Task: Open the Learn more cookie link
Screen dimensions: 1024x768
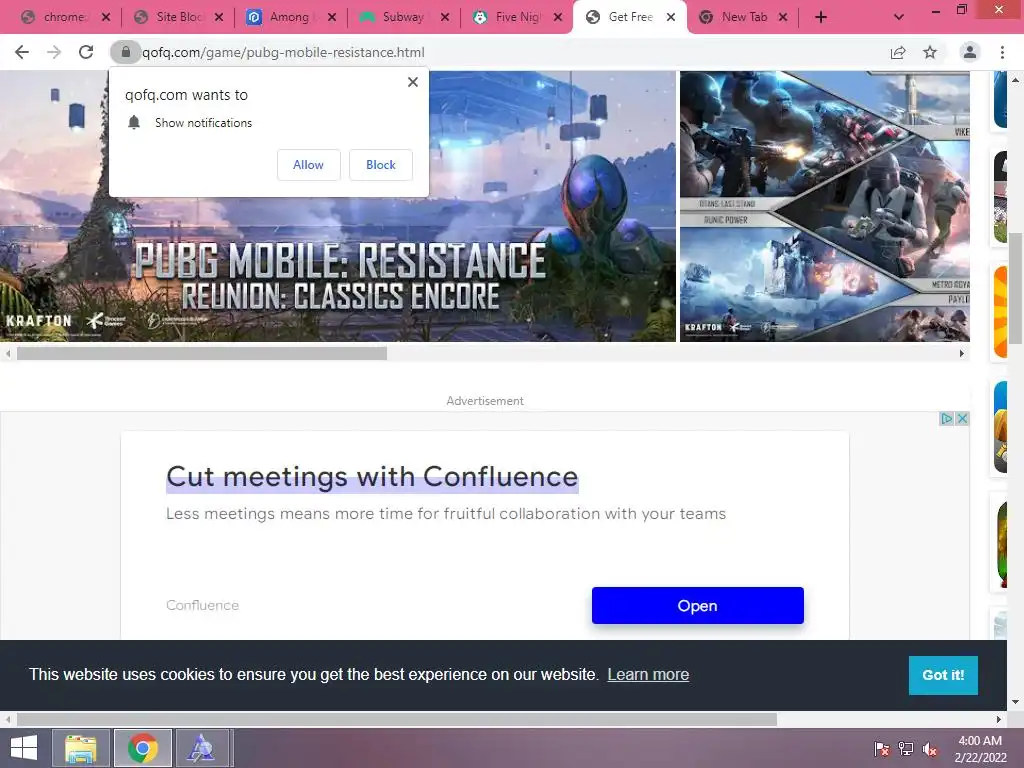Action: coord(648,675)
